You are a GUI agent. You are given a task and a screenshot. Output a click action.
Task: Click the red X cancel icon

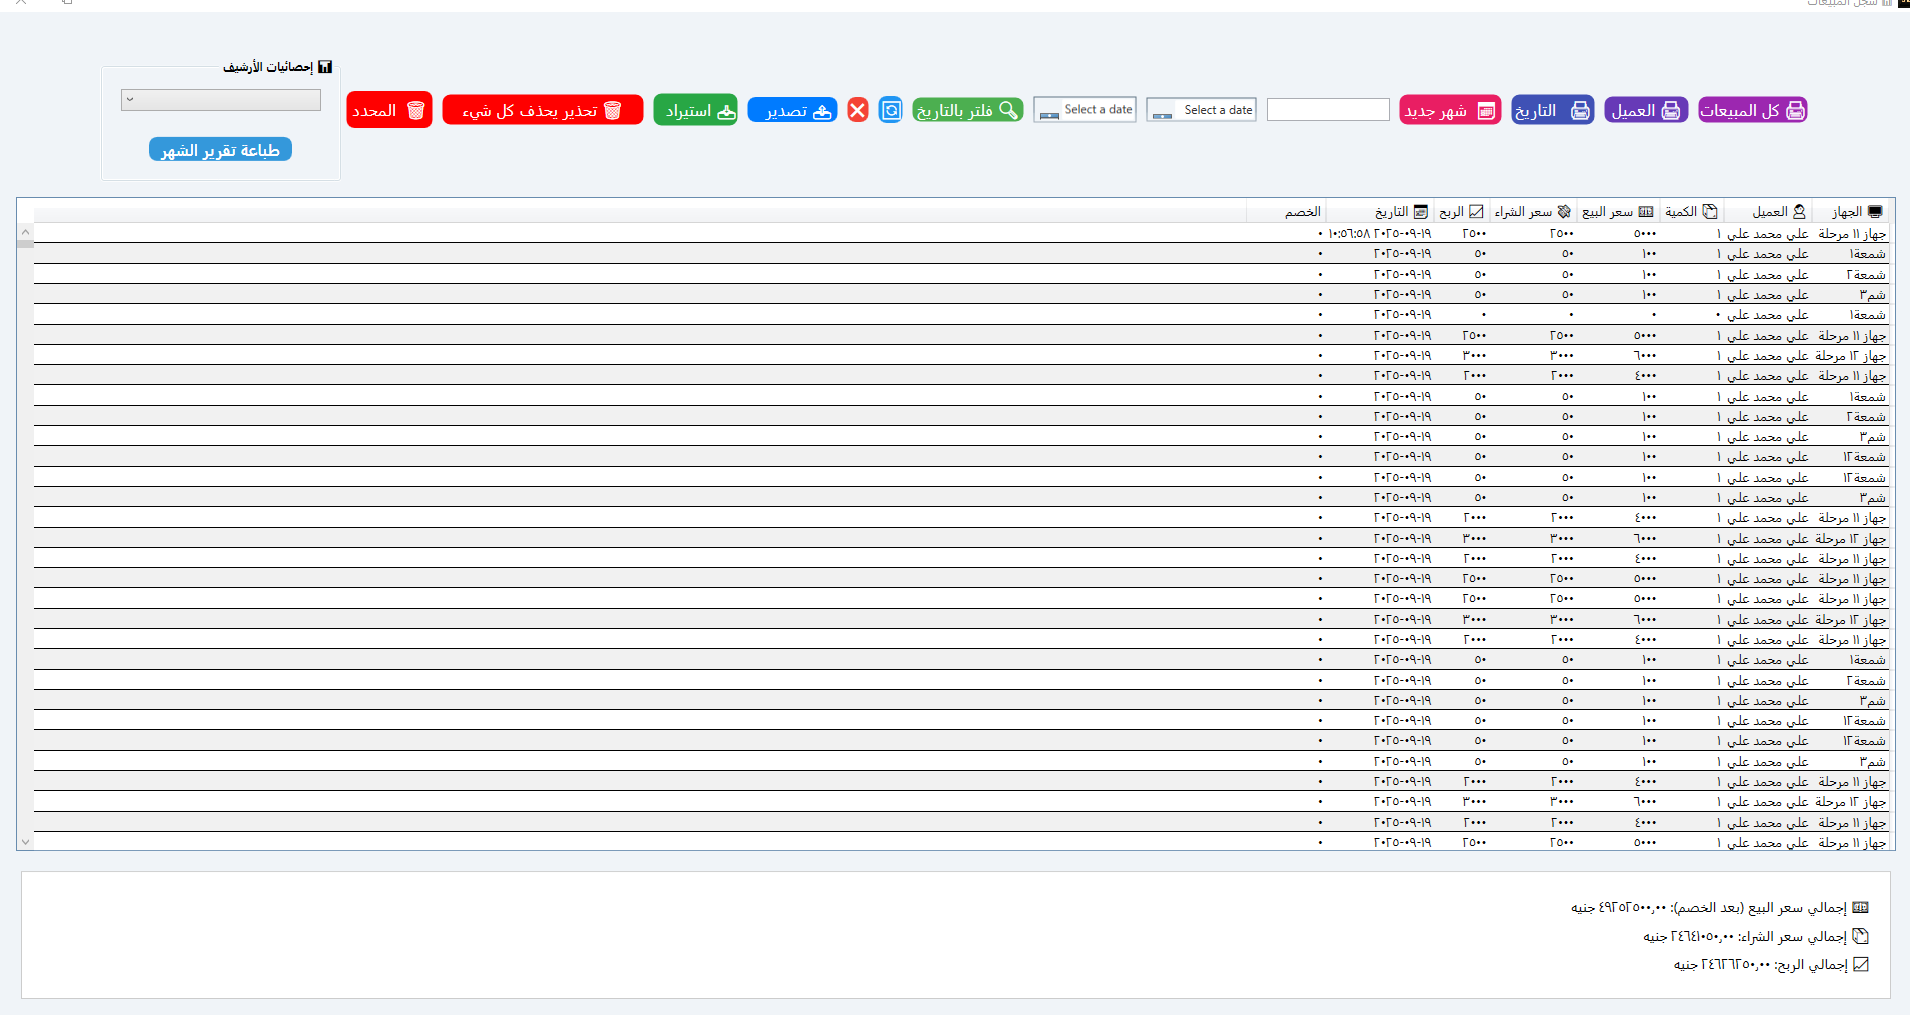click(x=857, y=110)
